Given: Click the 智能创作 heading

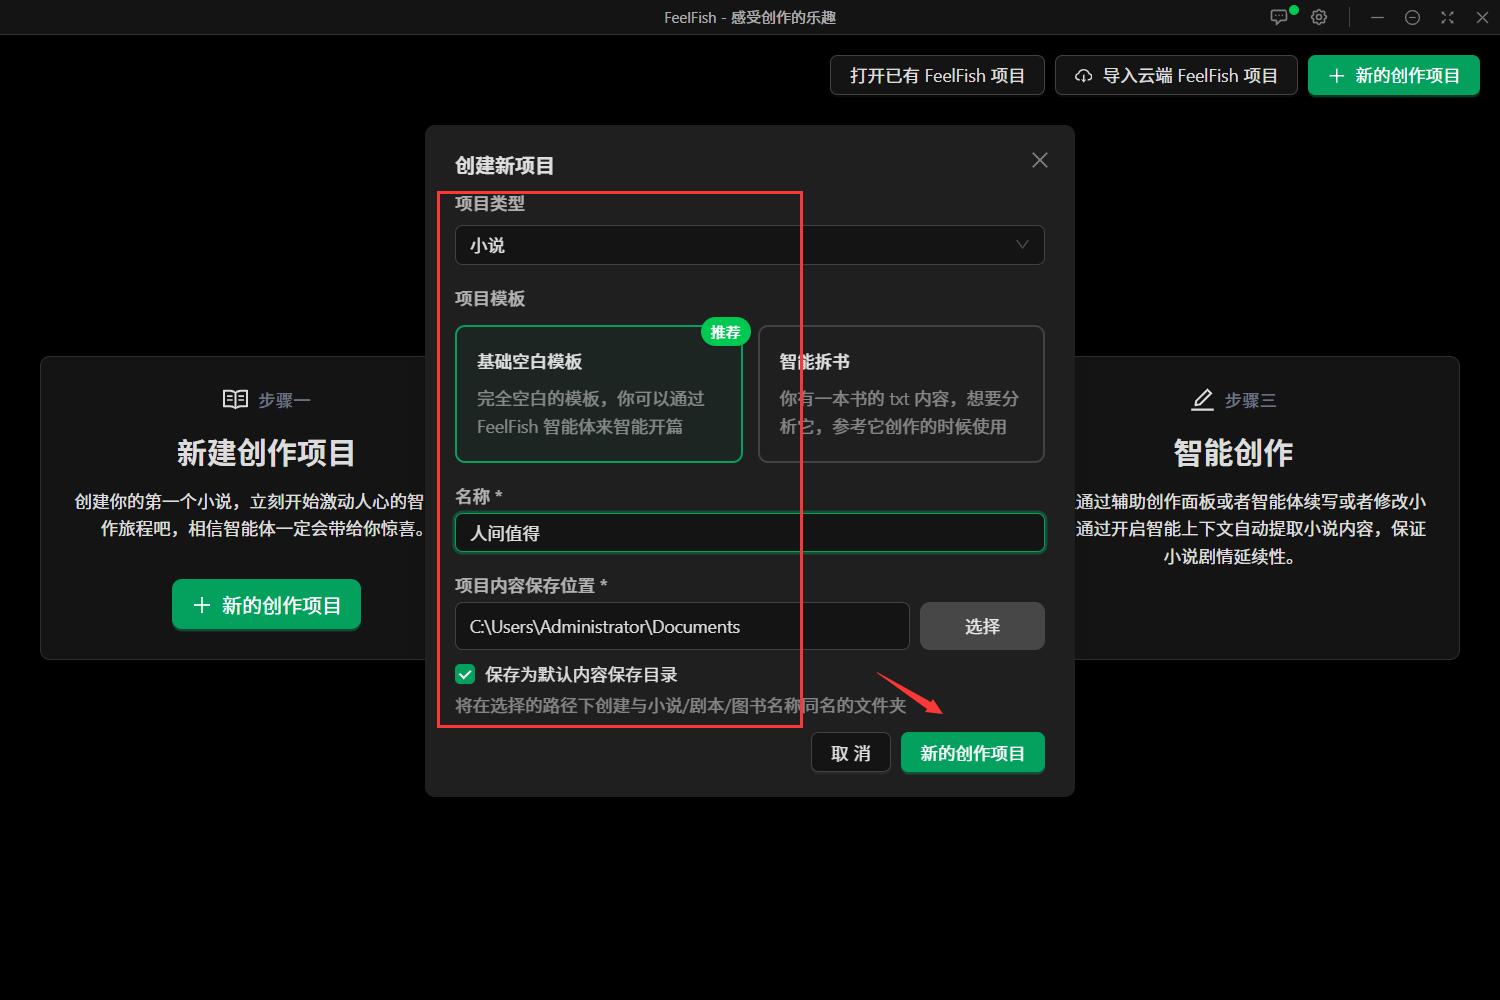Looking at the screenshot, I should pyautogui.click(x=1233, y=453).
